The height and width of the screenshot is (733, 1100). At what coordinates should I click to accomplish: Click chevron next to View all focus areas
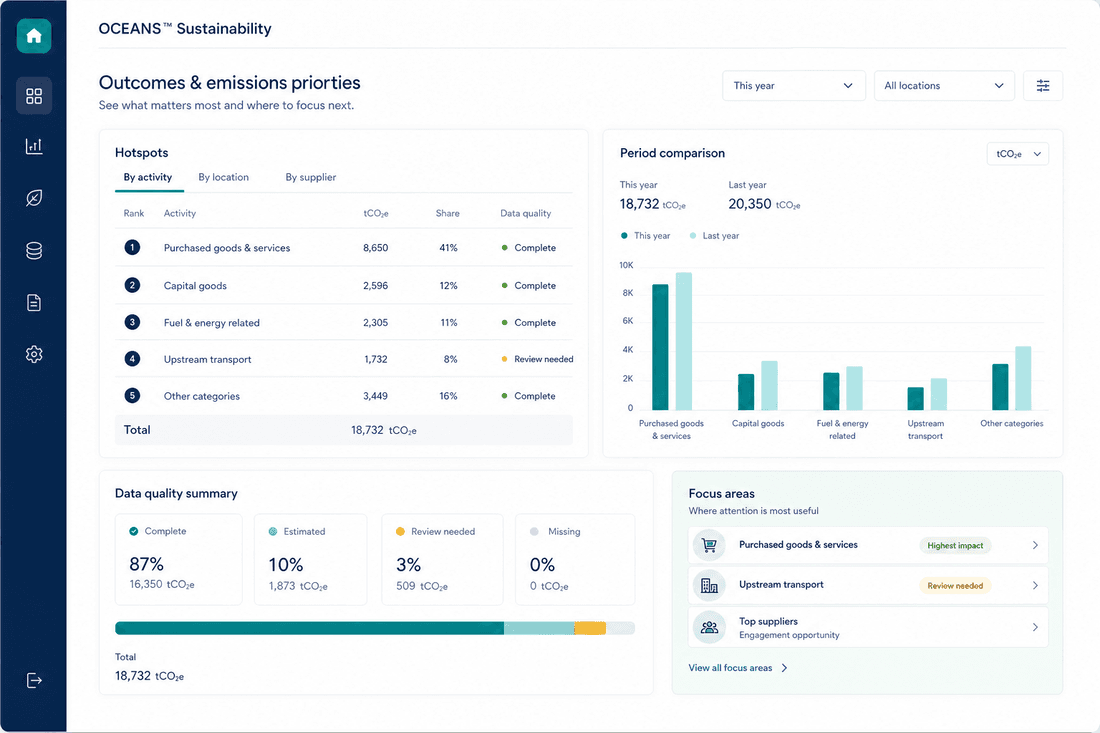pos(784,668)
